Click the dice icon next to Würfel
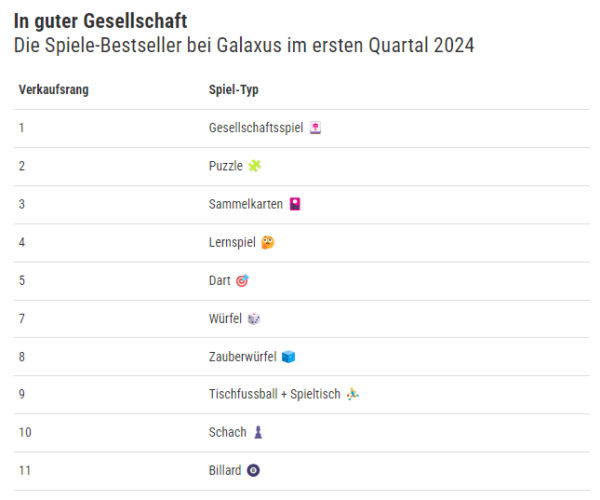Viewport: 600px width, 500px height. (254, 319)
